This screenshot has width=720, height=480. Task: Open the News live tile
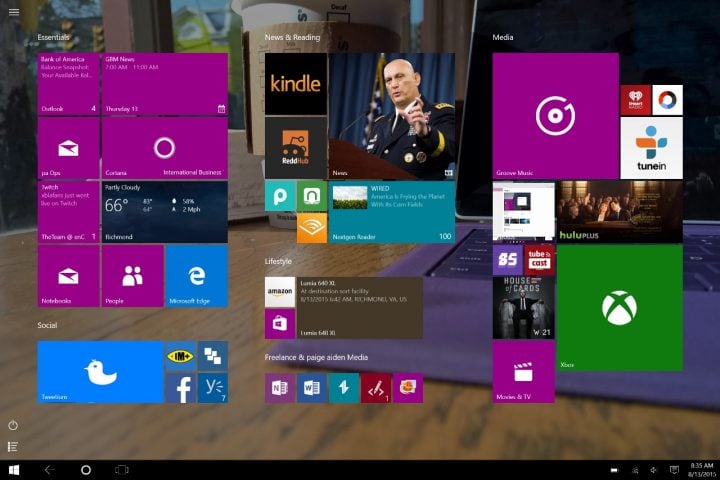392,116
